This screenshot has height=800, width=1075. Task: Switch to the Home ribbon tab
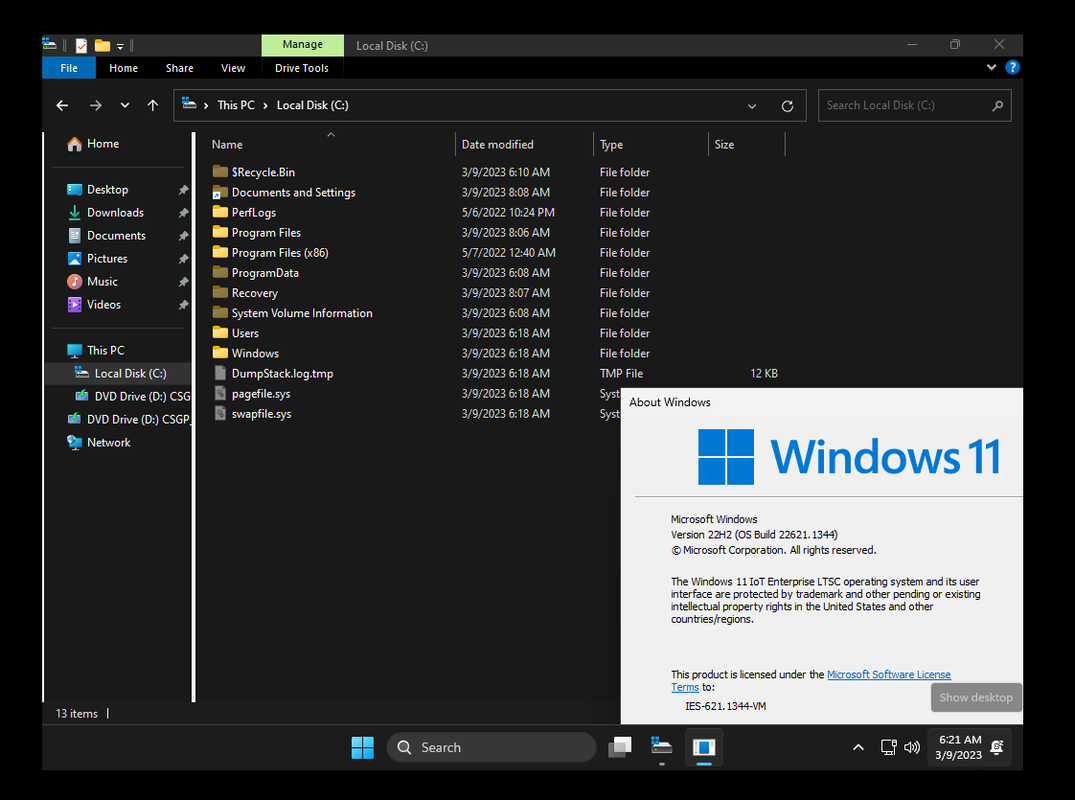(x=123, y=68)
